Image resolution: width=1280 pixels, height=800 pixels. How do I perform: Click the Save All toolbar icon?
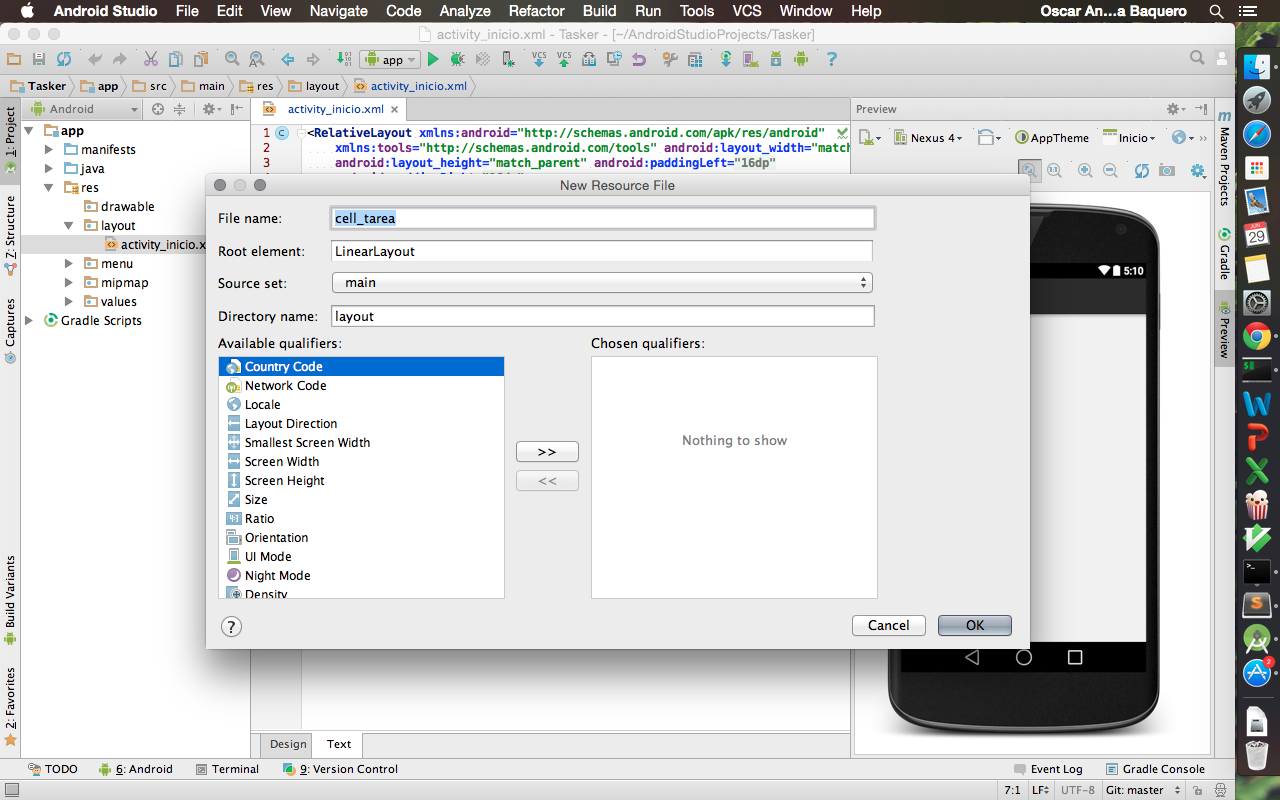tap(38, 60)
